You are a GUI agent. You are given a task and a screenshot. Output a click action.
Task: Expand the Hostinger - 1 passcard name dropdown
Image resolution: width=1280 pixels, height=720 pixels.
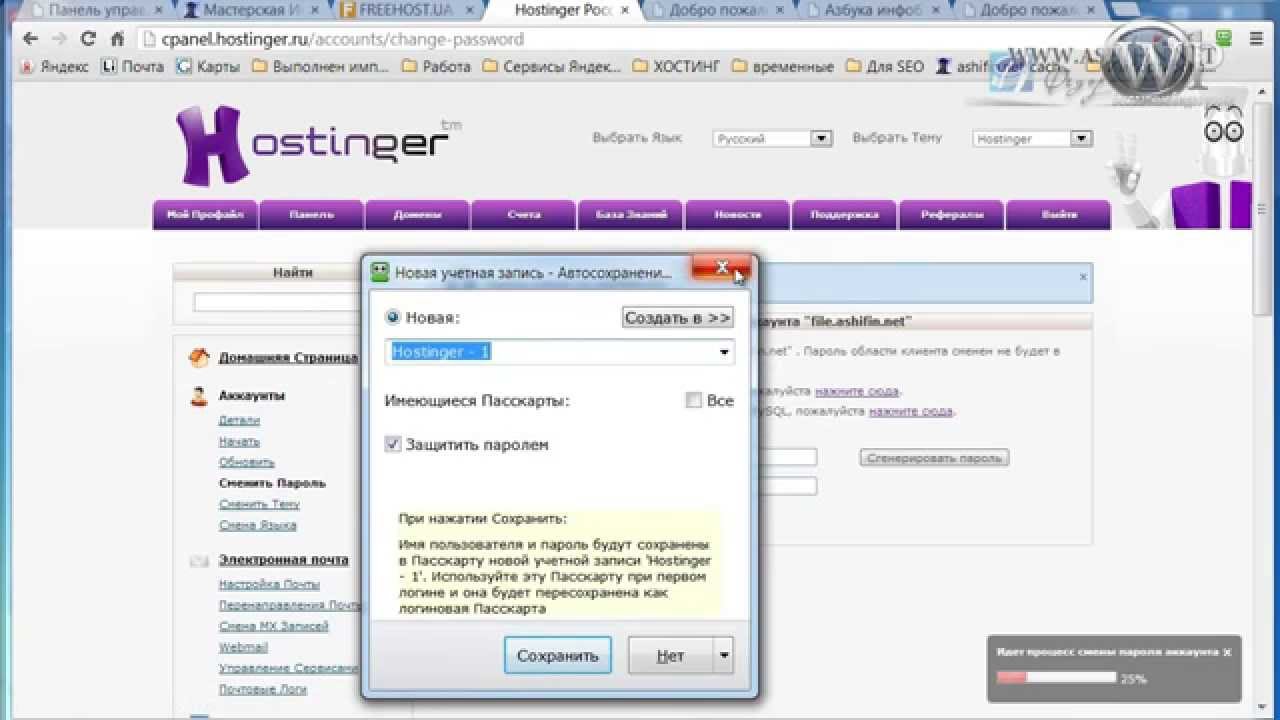coord(724,352)
